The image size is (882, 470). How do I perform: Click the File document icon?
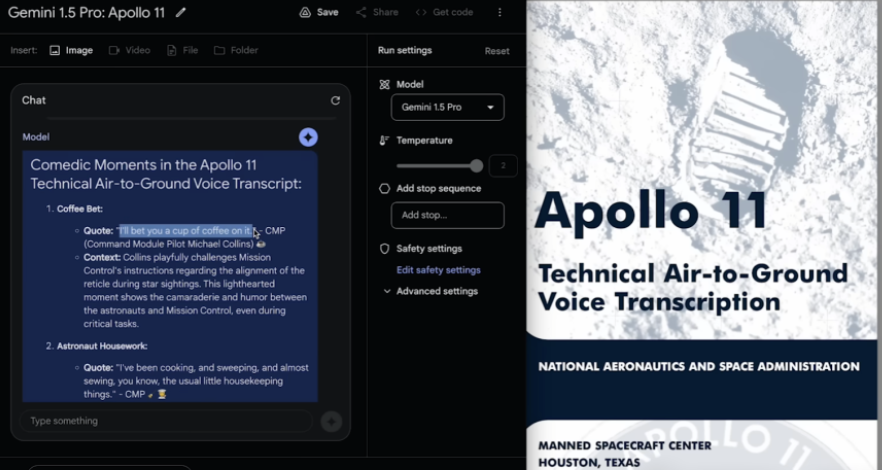coord(172,51)
